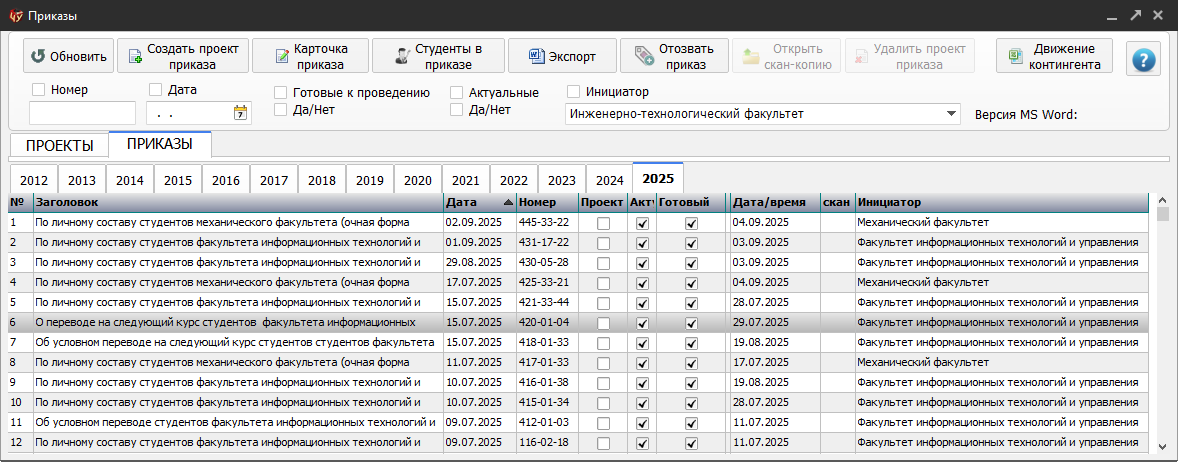Click Отозвать приказ to revoke order
This screenshot has width=1178, height=462.
pos(673,57)
